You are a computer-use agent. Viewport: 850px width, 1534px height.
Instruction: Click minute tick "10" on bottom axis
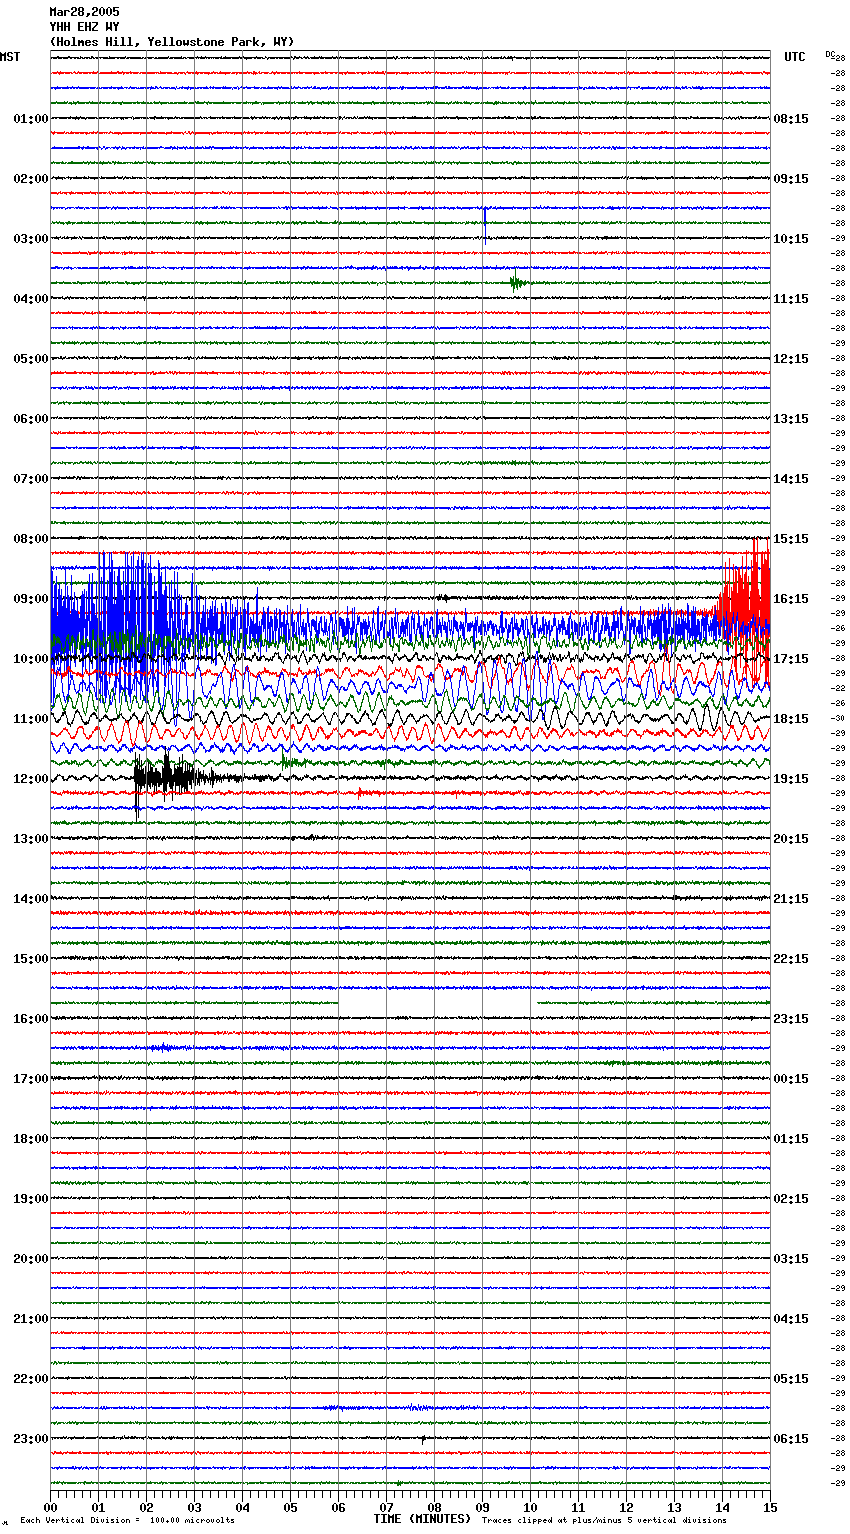coord(530,1506)
